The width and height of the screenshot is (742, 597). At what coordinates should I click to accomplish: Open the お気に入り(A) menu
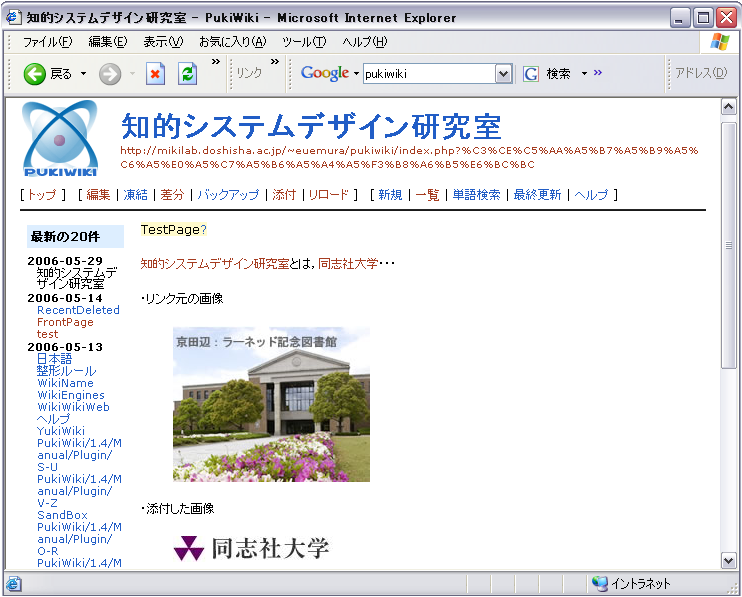pos(232,42)
